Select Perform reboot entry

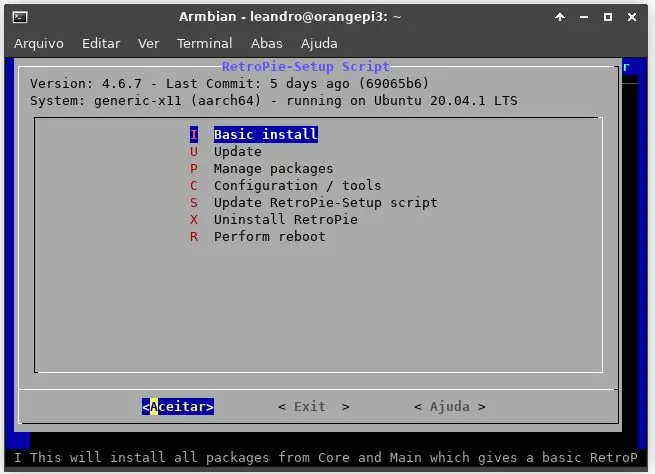(x=269, y=236)
